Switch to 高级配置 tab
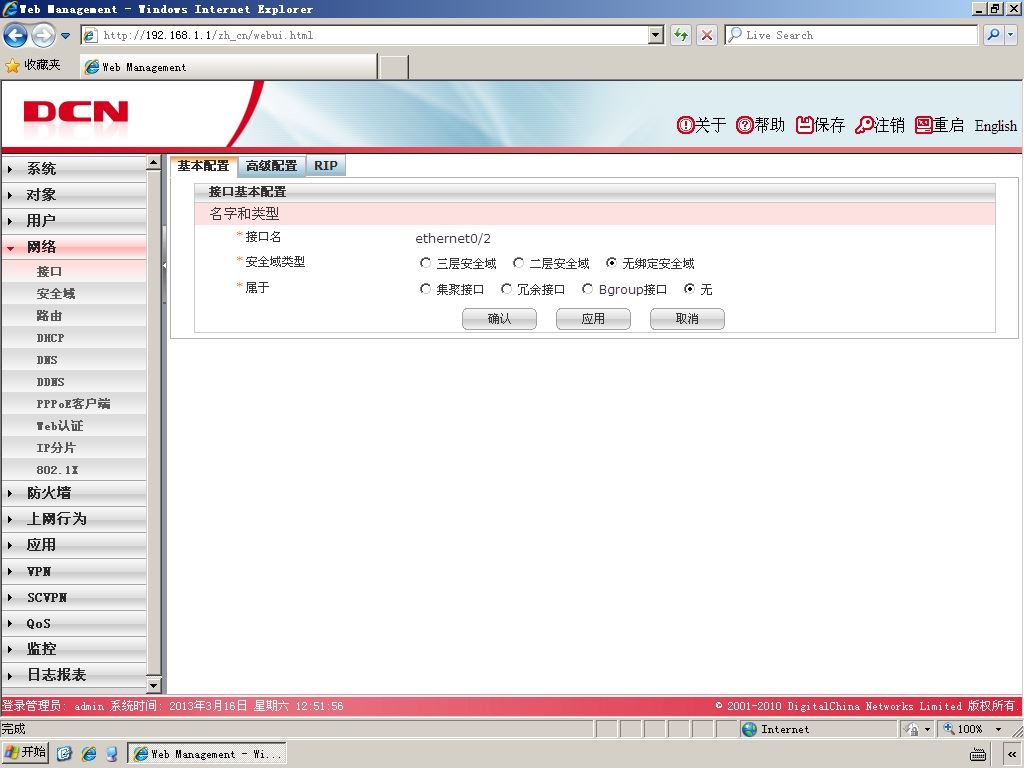Viewport: 1024px width, 768px height. click(x=272, y=166)
